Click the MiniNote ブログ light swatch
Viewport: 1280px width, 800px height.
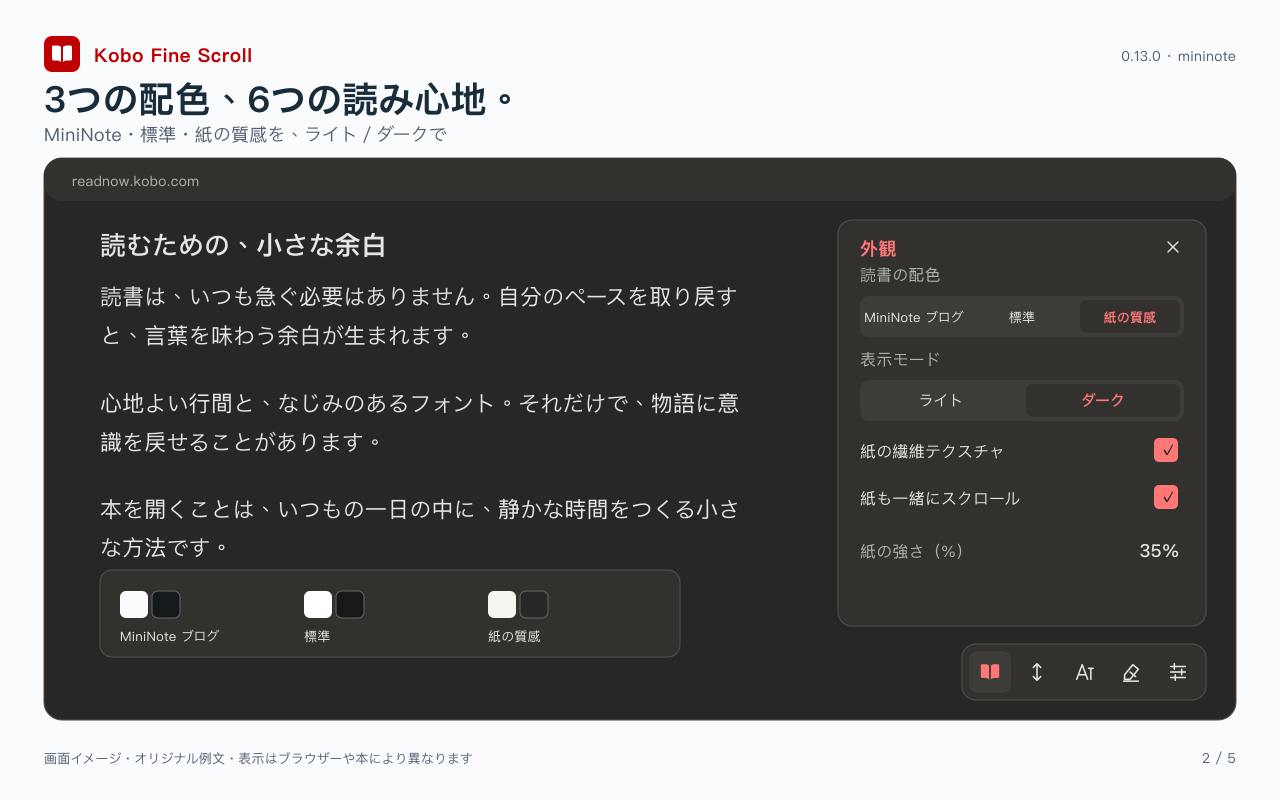coord(134,605)
